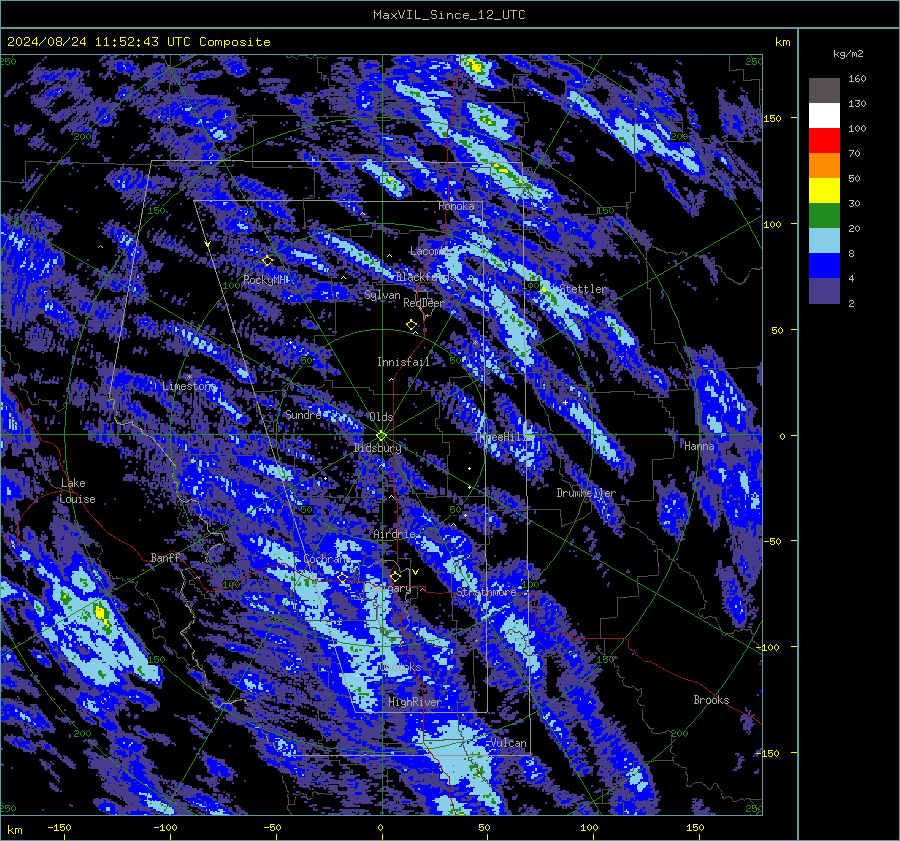900x841 pixels.
Task: Click the Lake Louise label
Action: [78, 491]
